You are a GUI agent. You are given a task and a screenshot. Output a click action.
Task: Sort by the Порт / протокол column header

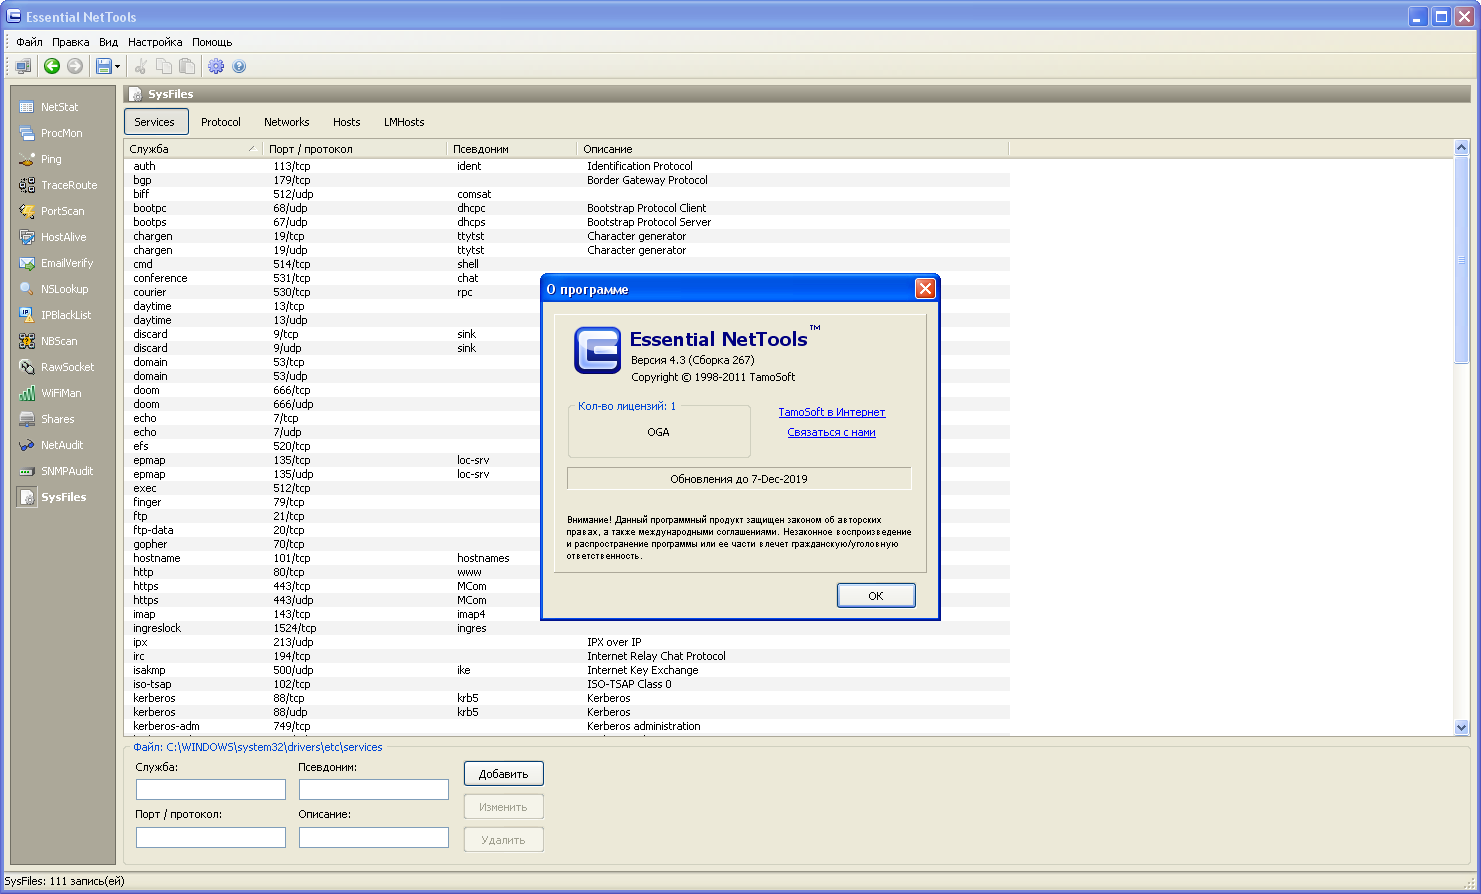coord(355,149)
